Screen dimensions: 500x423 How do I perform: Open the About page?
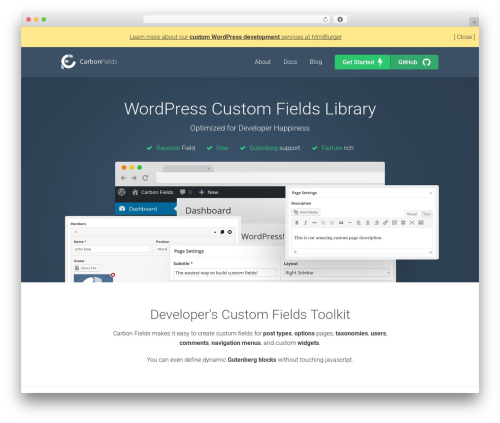[x=262, y=62]
